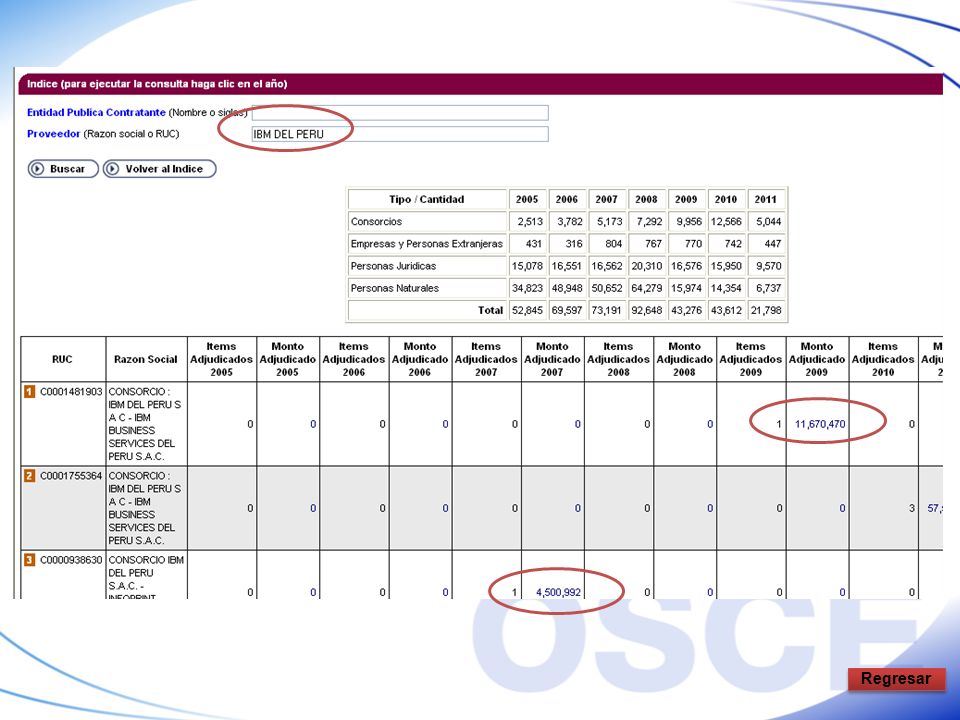The width and height of the screenshot is (960, 720).
Task: Select year 2005 in the index table header
Action: point(527,200)
